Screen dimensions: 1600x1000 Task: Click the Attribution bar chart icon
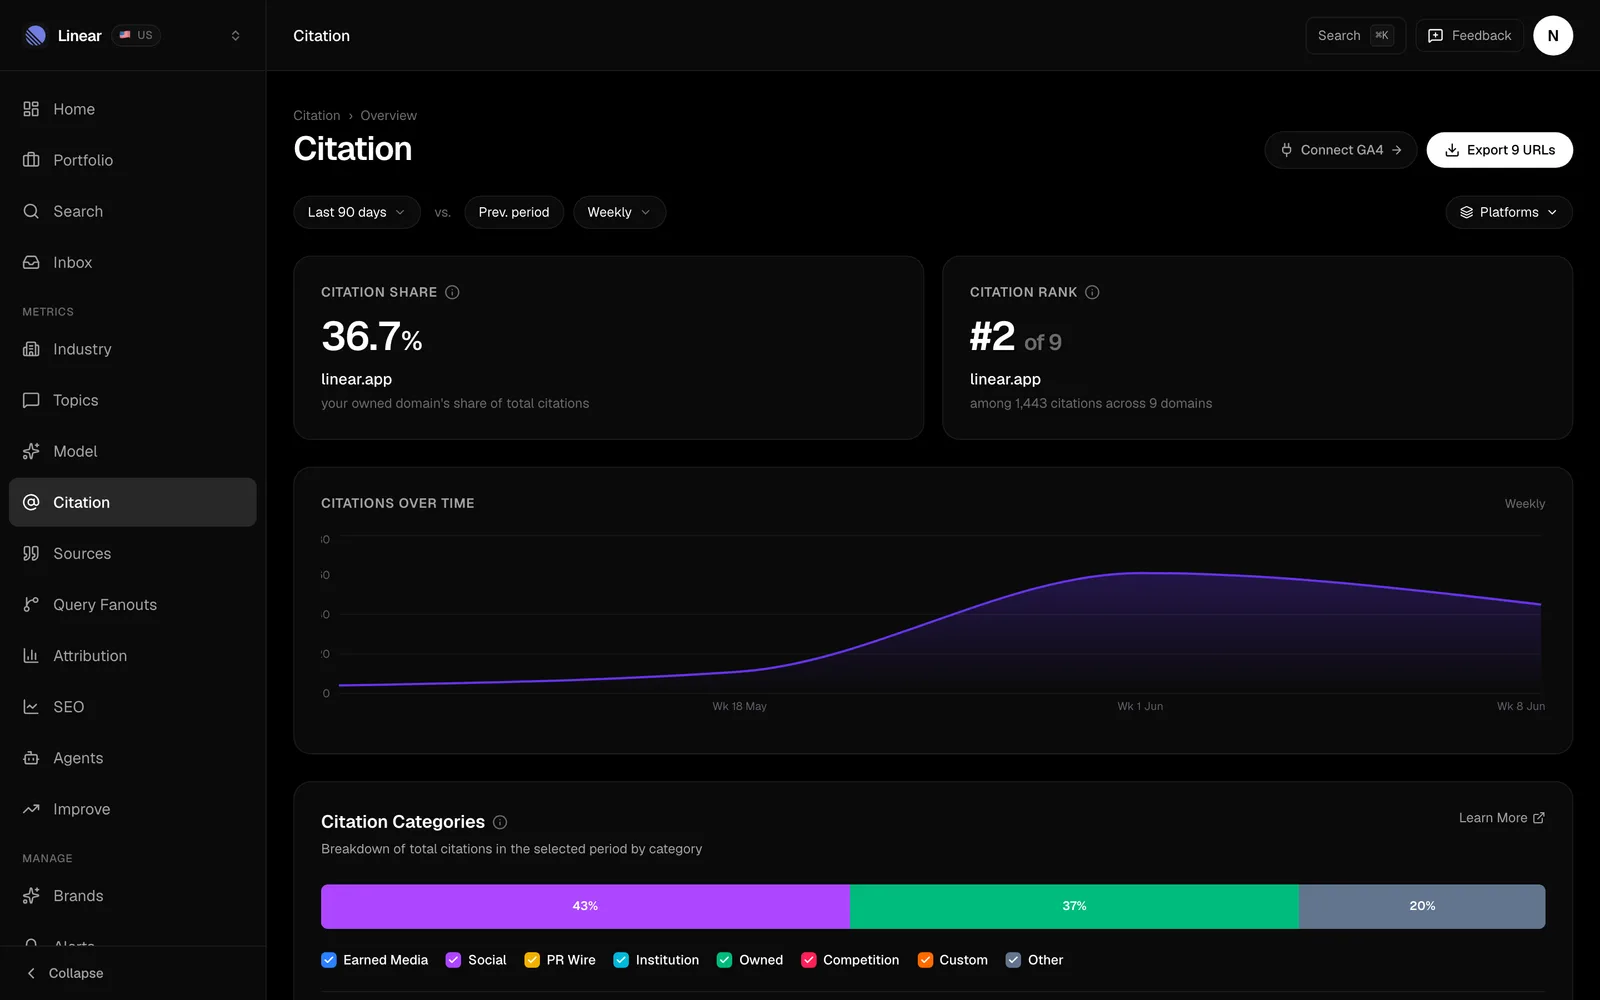click(x=31, y=655)
